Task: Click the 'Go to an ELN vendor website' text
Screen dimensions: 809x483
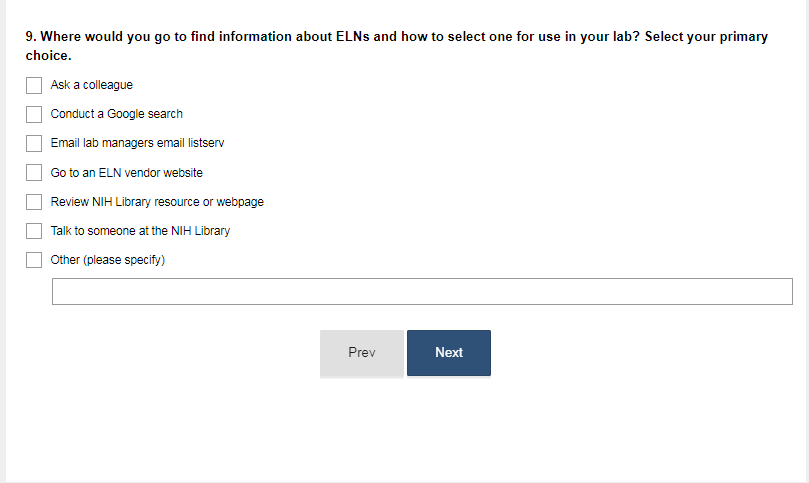Action: [126, 173]
